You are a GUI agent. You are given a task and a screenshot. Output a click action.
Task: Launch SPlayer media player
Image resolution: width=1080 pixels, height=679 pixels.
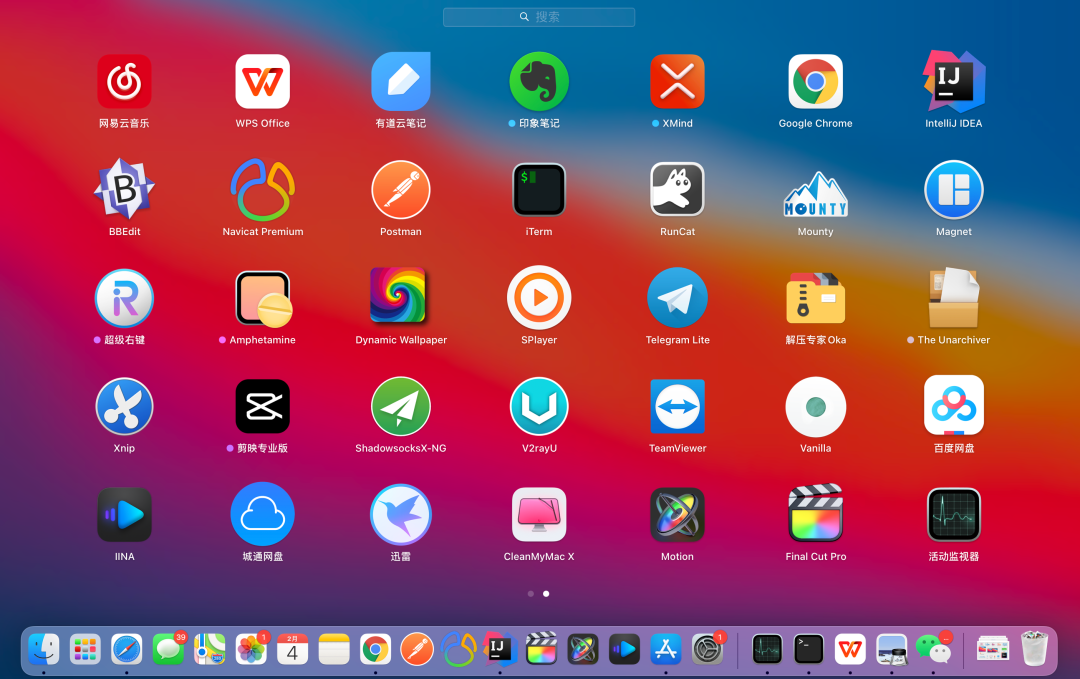pyautogui.click(x=539, y=297)
